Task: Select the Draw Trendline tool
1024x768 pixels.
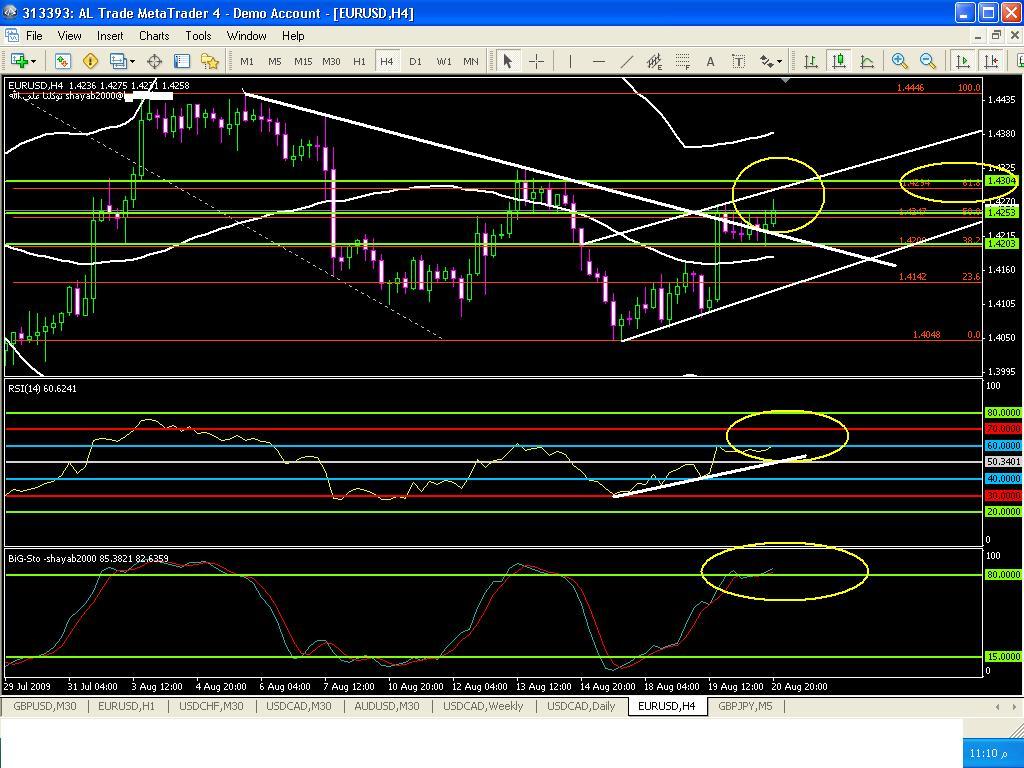Action: tap(627, 61)
